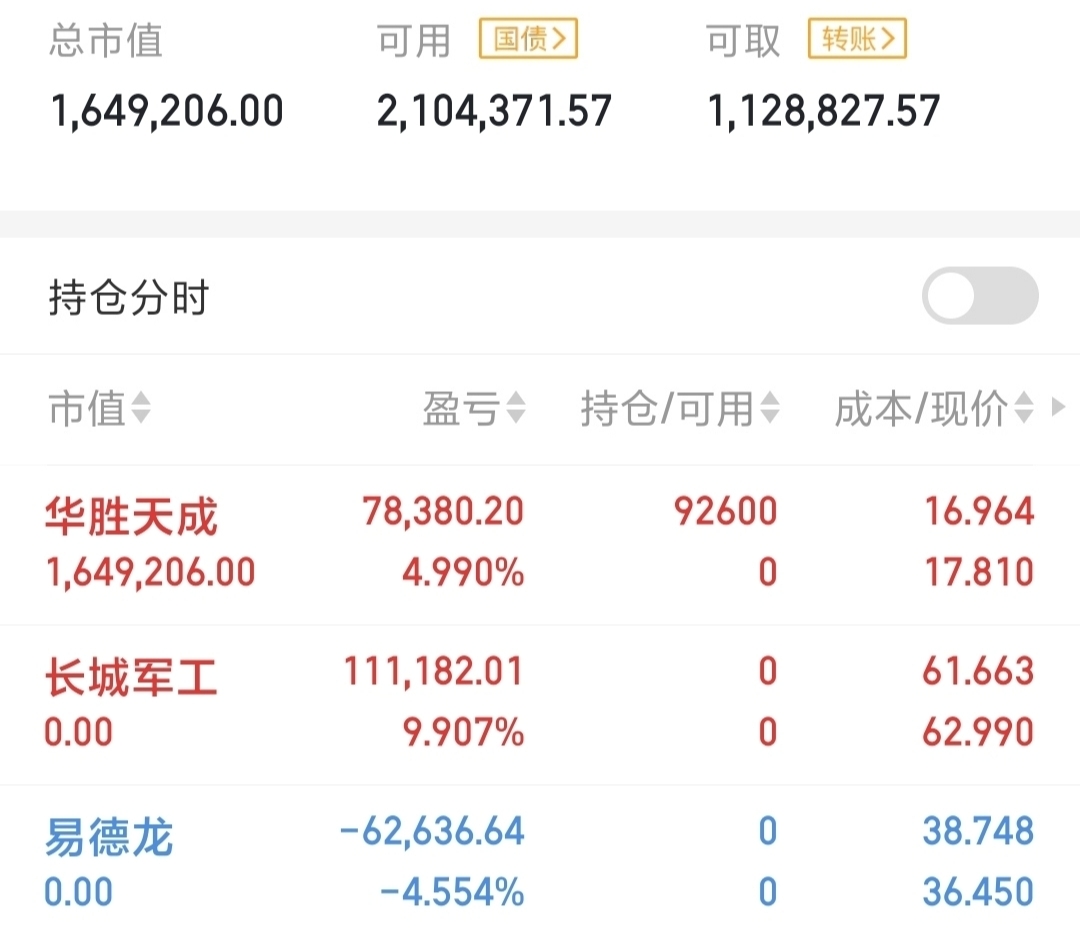Open 长城军工 stock holding
Image resolution: width=1080 pixels, height=929 pixels.
point(131,677)
